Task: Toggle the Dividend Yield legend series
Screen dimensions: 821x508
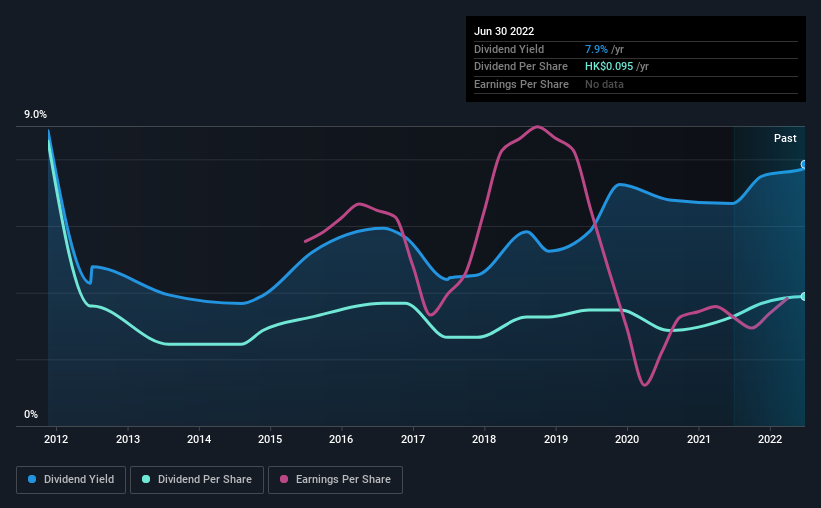Action: click(x=71, y=480)
